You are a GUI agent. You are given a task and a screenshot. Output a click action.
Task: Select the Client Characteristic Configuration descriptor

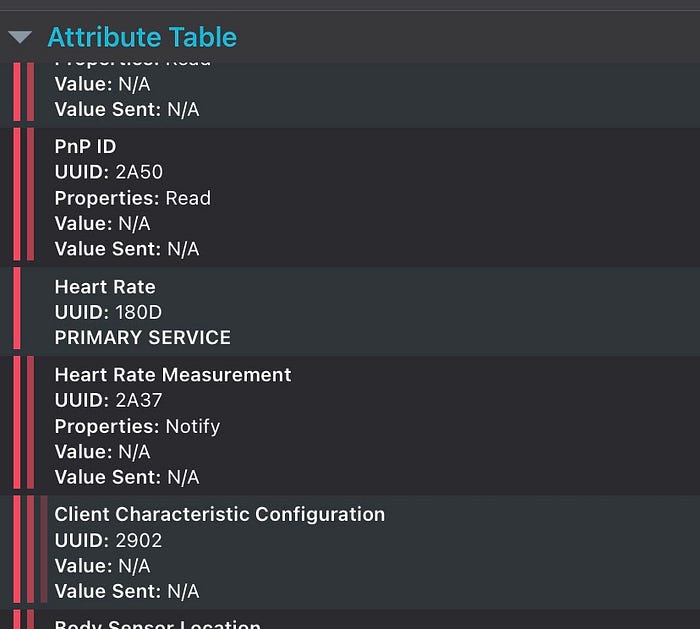350,552
